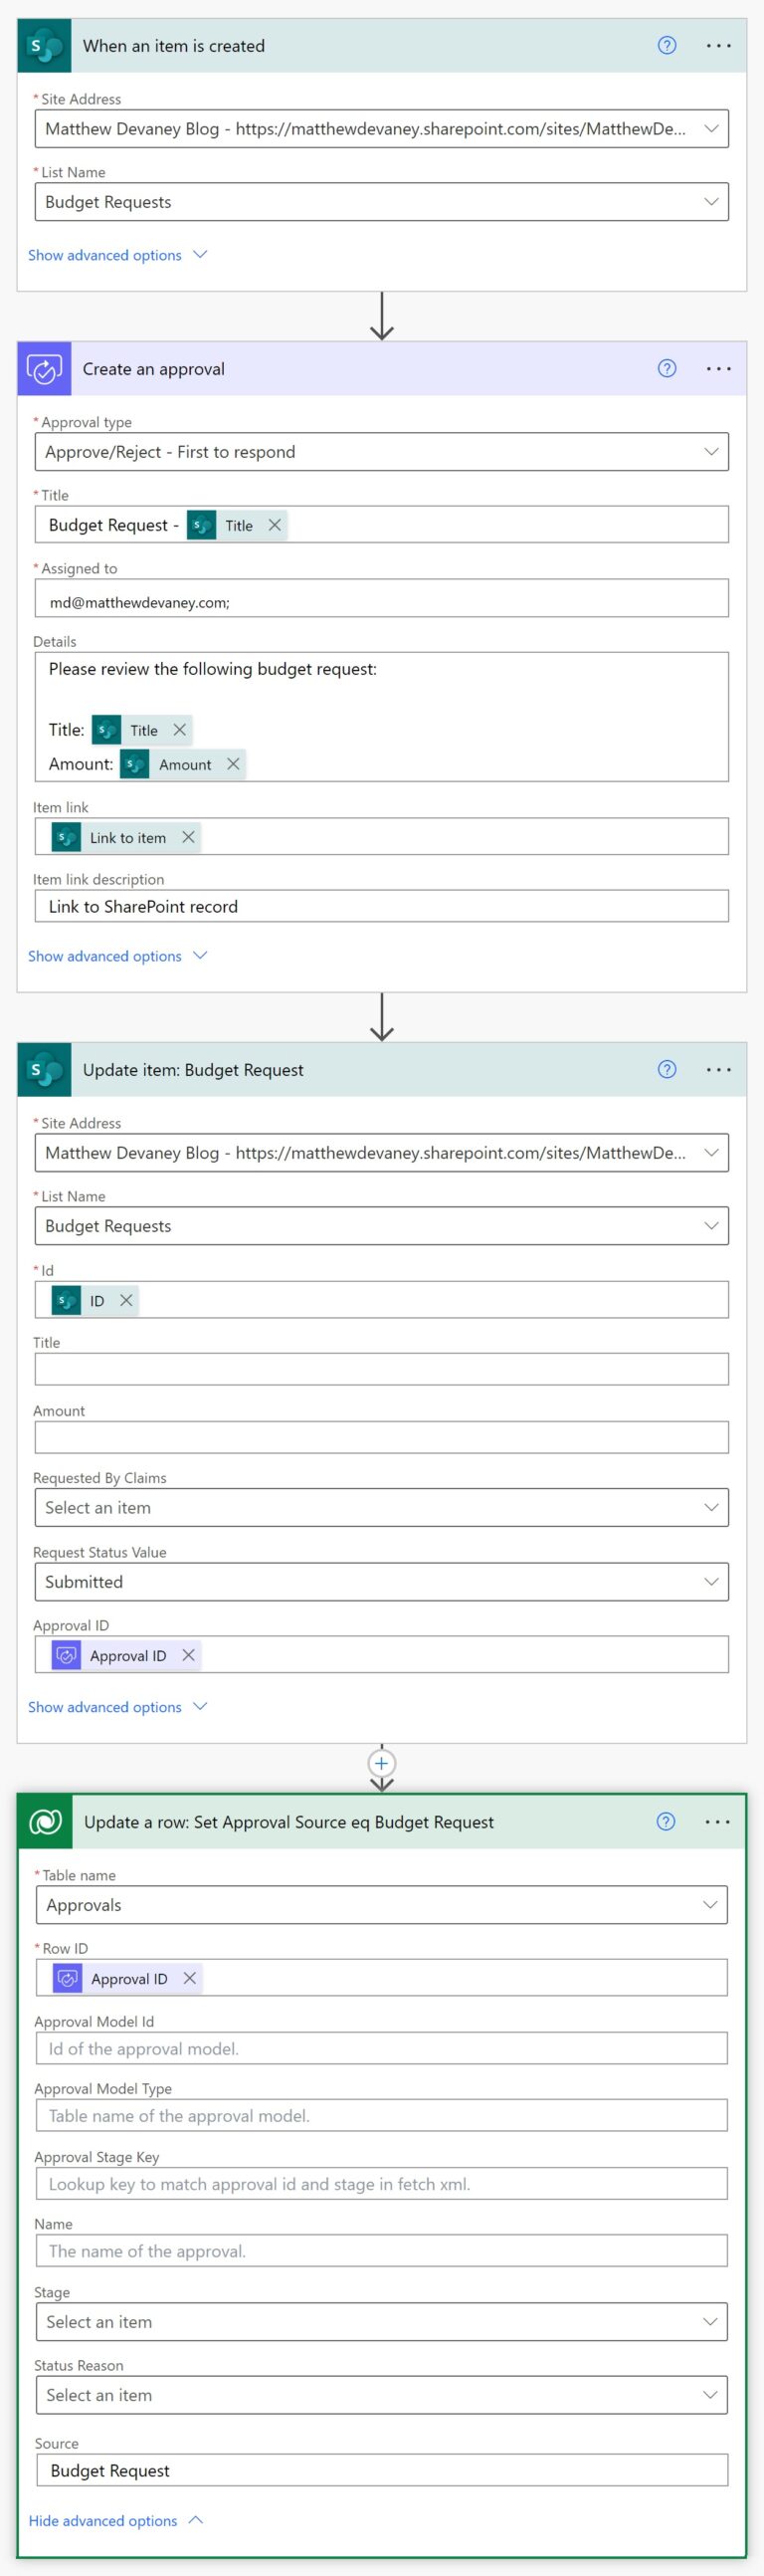
Task: Open the Table name Approvals dropdown
Action: point(381,1905)
